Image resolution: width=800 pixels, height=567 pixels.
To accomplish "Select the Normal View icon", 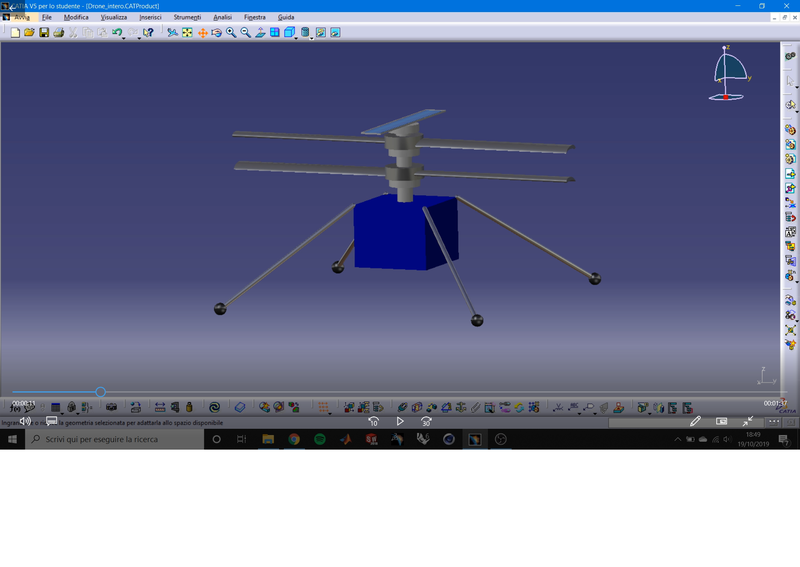I will [260, 33].
